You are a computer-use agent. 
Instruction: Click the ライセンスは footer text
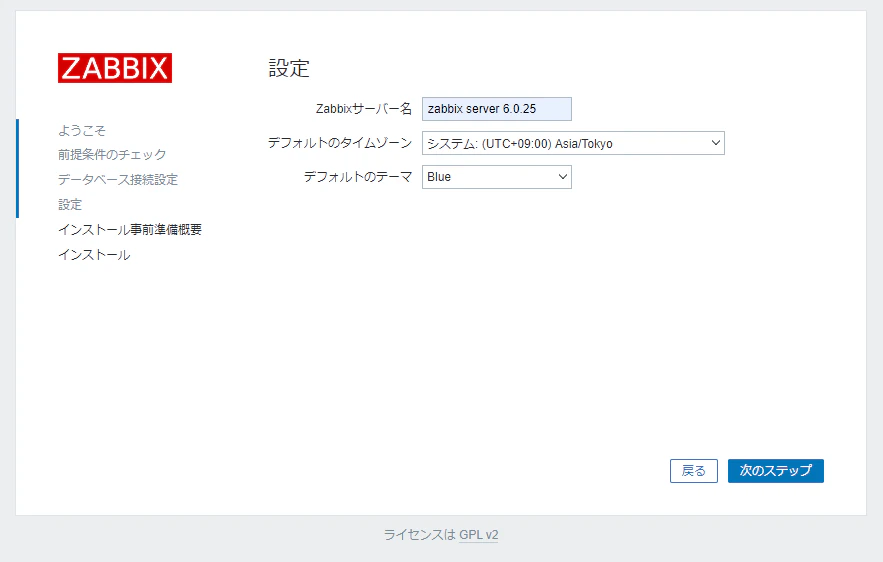coord(420,535)
